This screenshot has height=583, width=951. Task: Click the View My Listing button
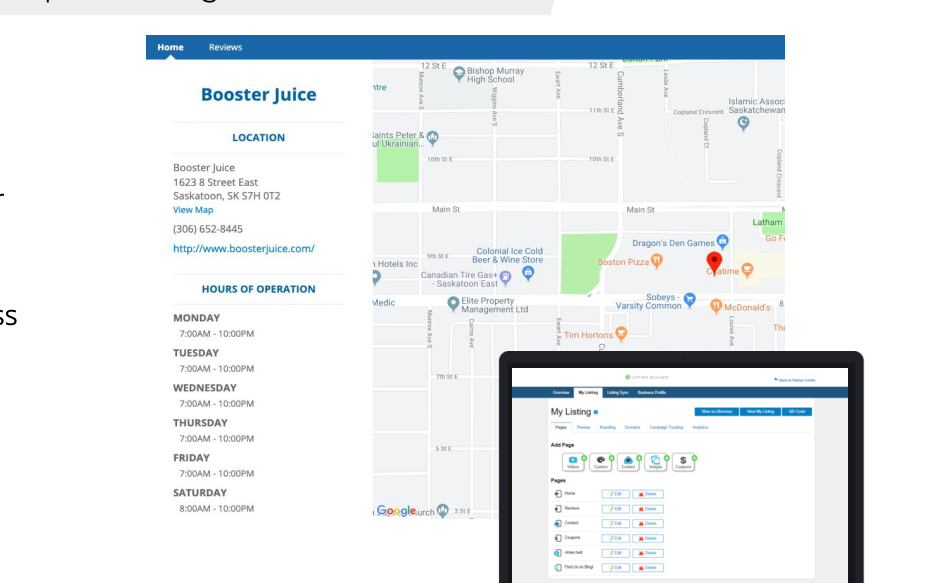pos(761,412)
